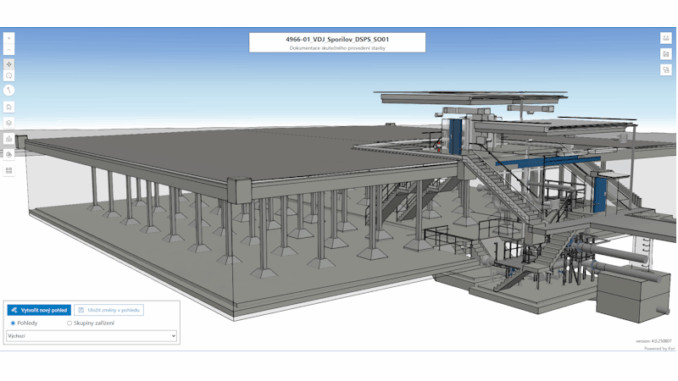
Task: Click the bottom icon in the top-right stack
Action: pos(666,70)
